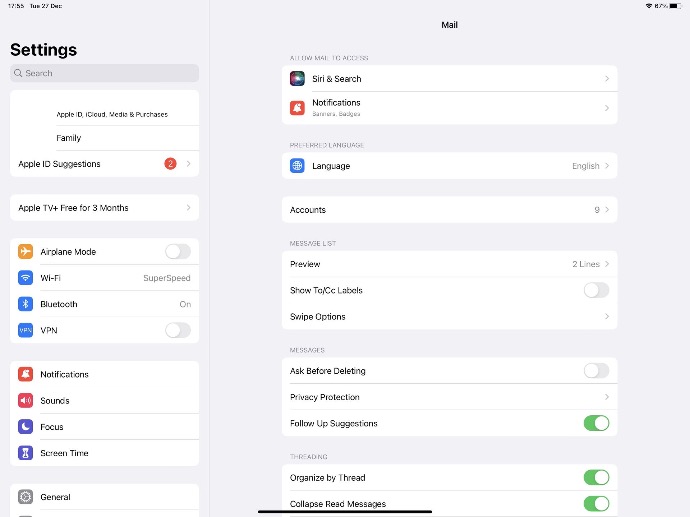The height and width of the screenshot is (517, 690).
Task: Tap the Siri & Search icon
Action: (x=297, y=78)
